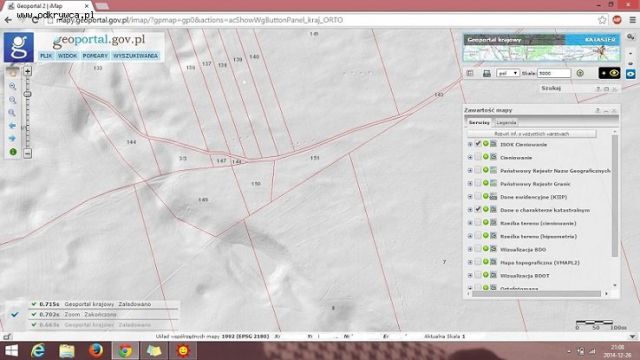Click the plus zoom-in button on map slider

[x=27, y=72]
